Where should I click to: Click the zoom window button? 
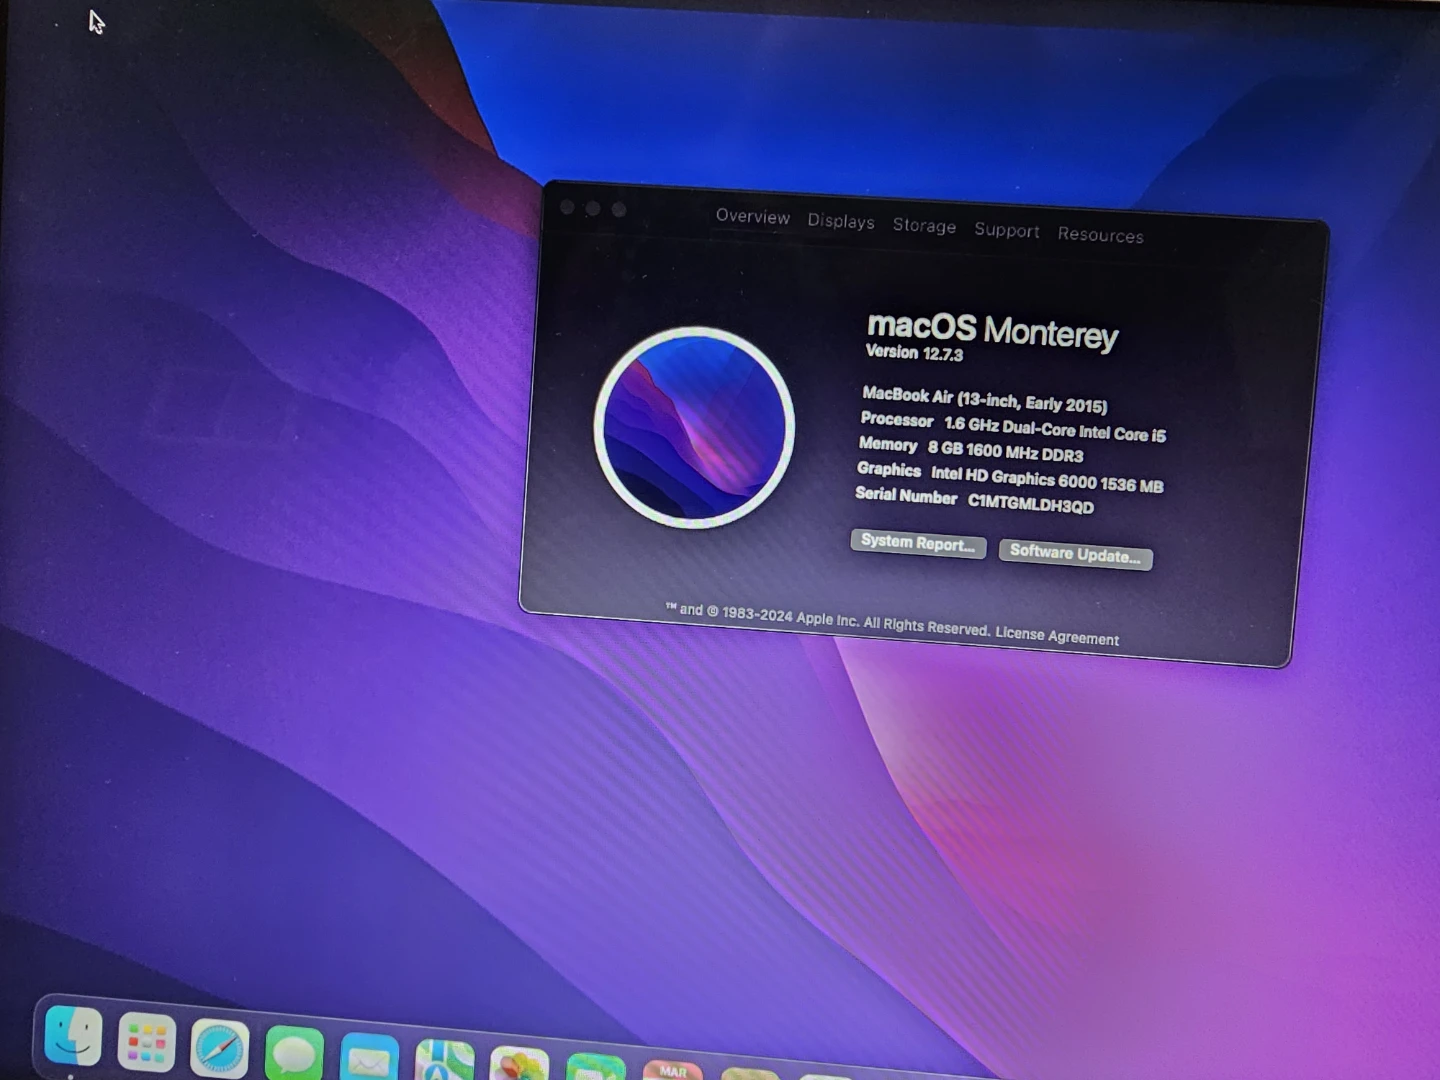coord(619,209)
